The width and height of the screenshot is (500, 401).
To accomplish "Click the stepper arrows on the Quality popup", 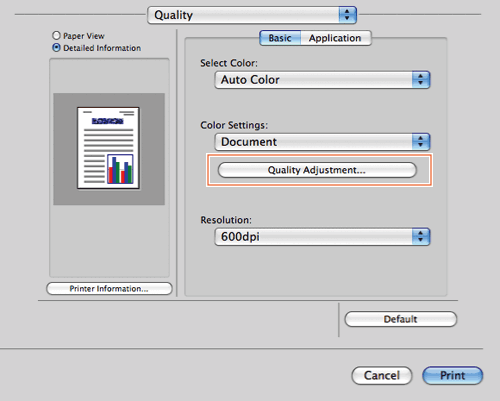I will (x=347, y=15).
